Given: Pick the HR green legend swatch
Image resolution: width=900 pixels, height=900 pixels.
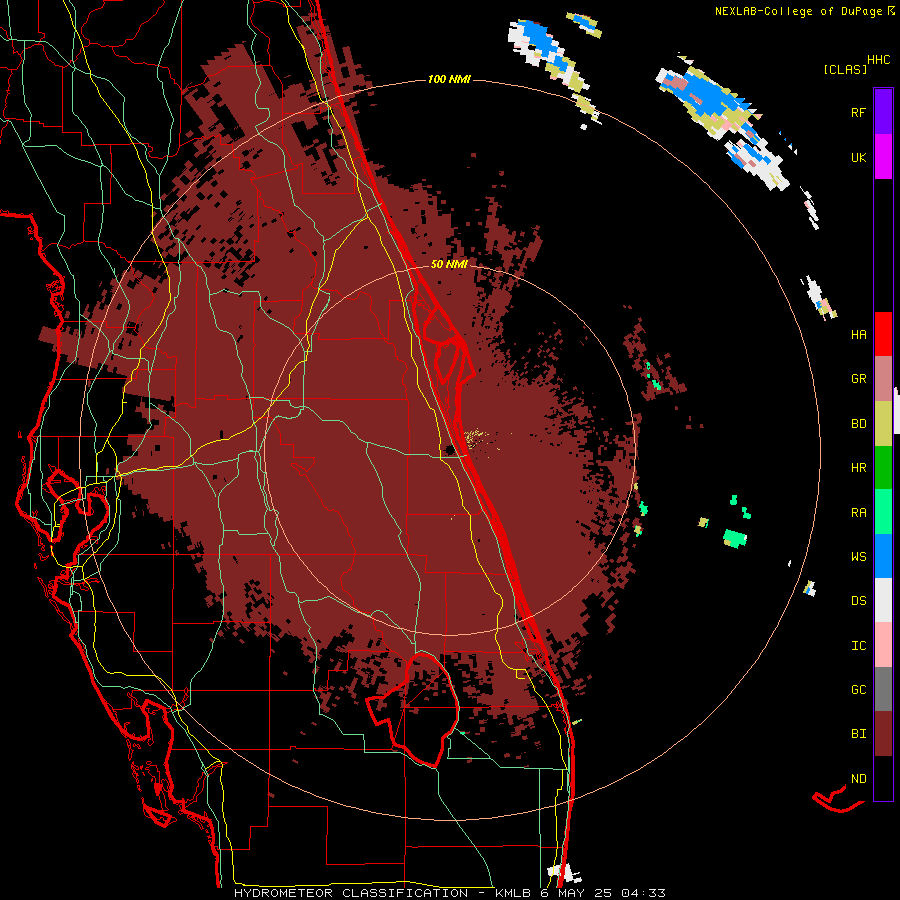Looking at the screenshot, I should click(883, 468).
